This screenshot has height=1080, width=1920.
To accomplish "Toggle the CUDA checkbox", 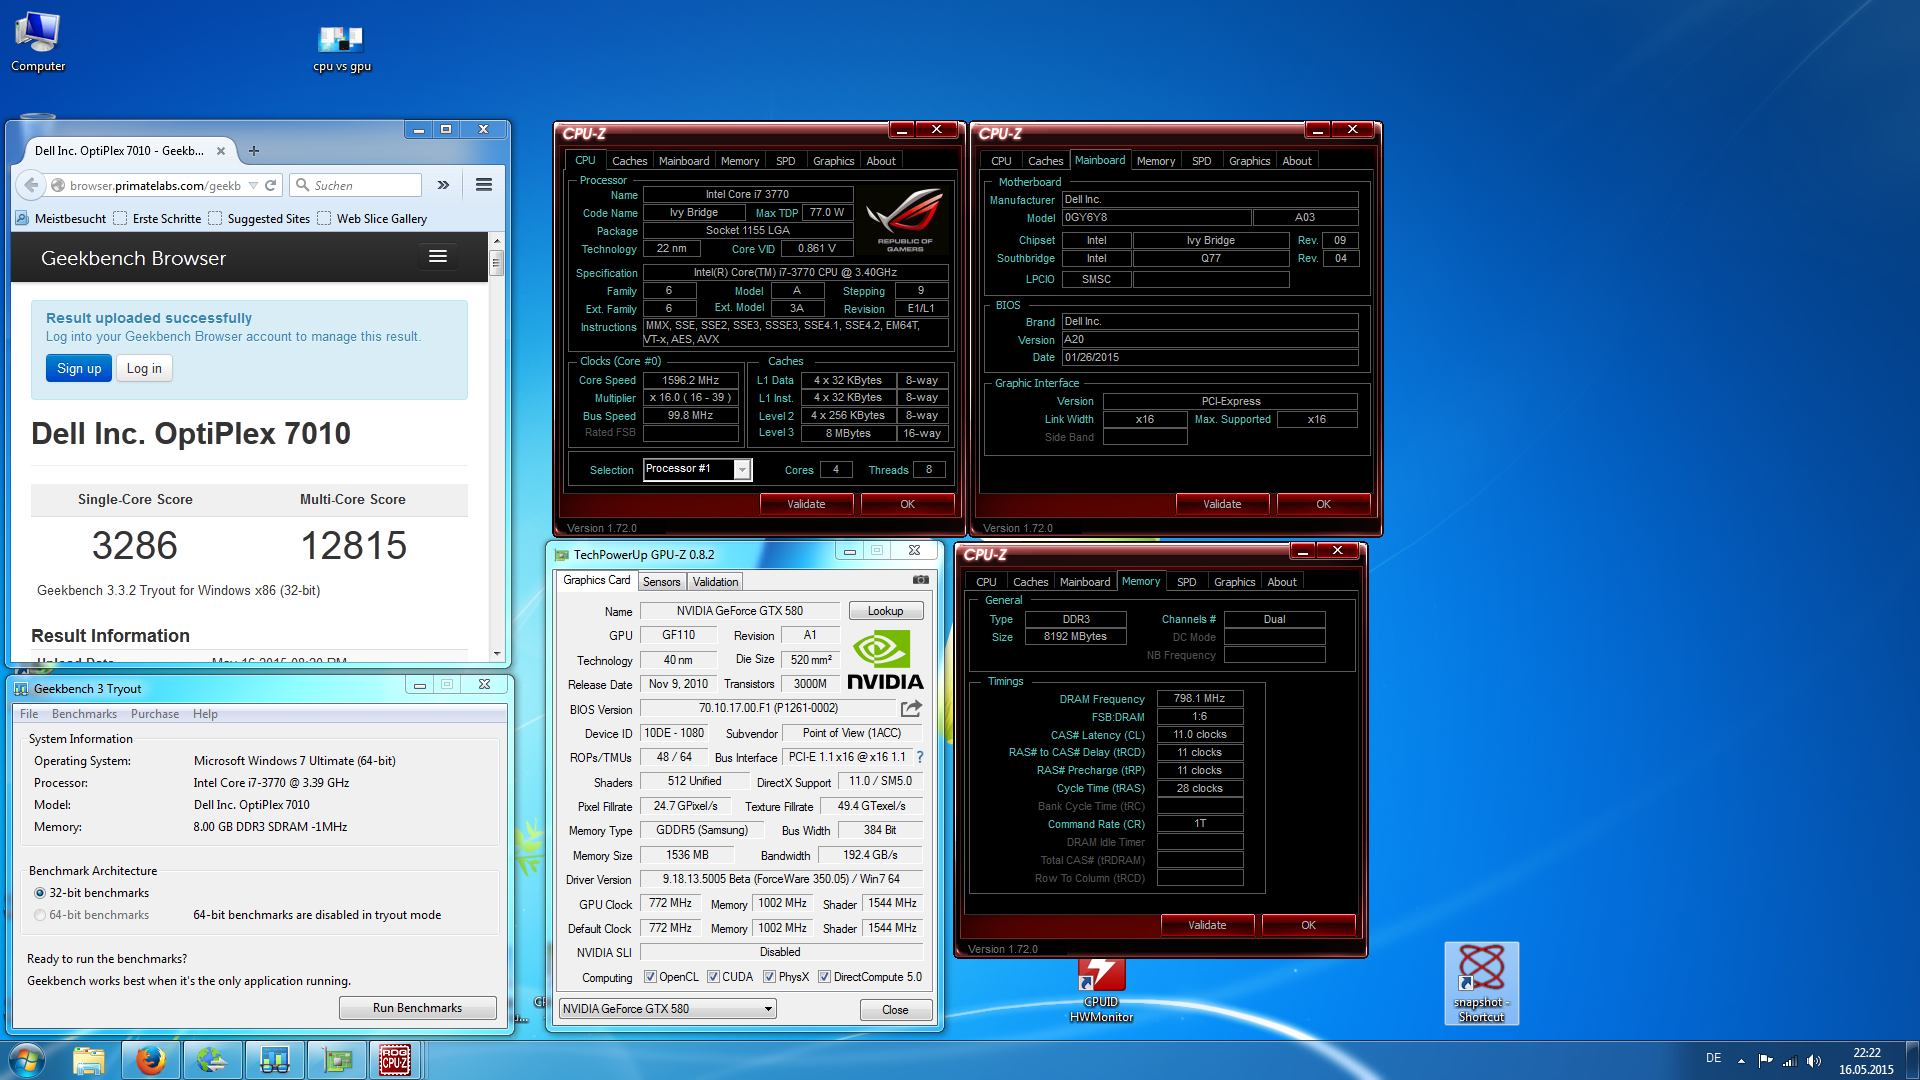I will click(x=713, y=977).
